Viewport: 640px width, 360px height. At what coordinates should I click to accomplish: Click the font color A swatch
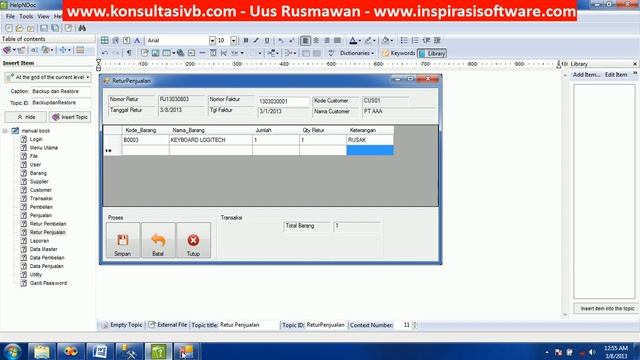353,40
